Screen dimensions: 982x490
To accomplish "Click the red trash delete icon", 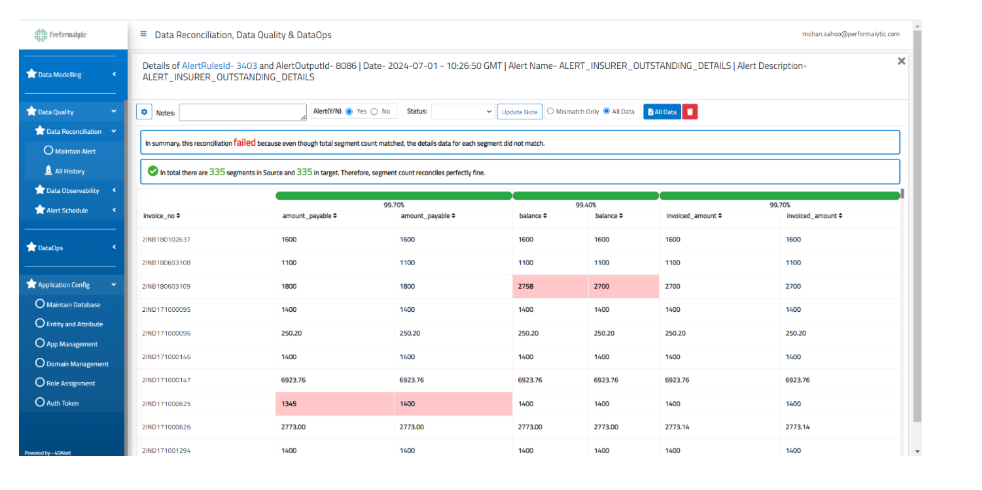I will pos(691,112).
